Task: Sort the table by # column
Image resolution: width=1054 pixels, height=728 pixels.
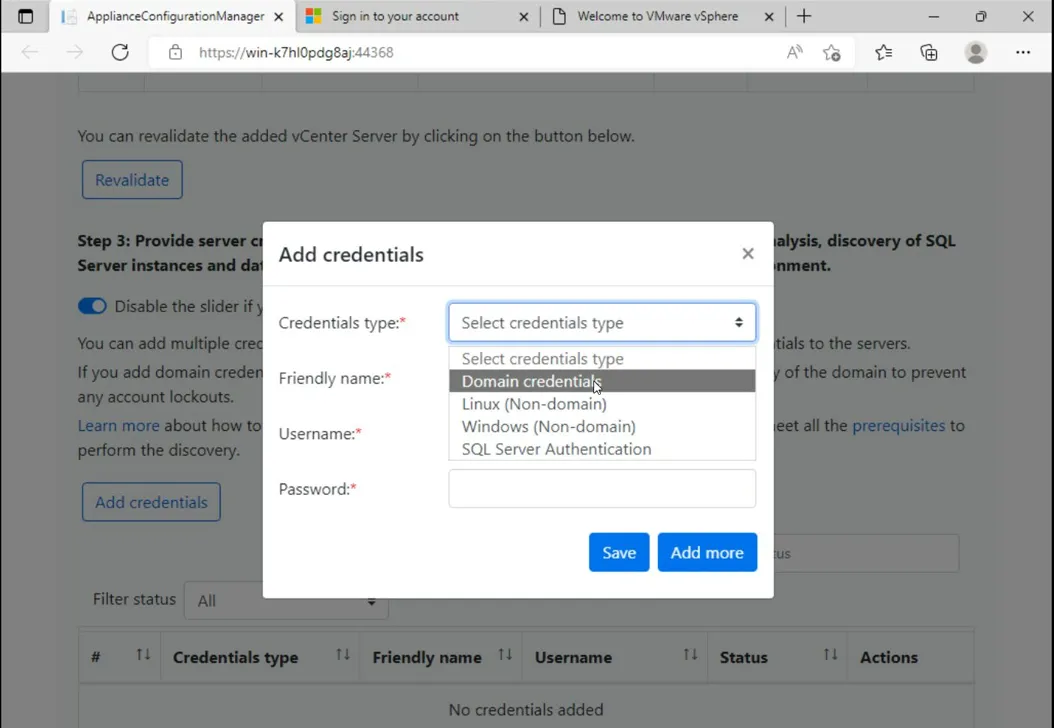Action: click(143, 655)
